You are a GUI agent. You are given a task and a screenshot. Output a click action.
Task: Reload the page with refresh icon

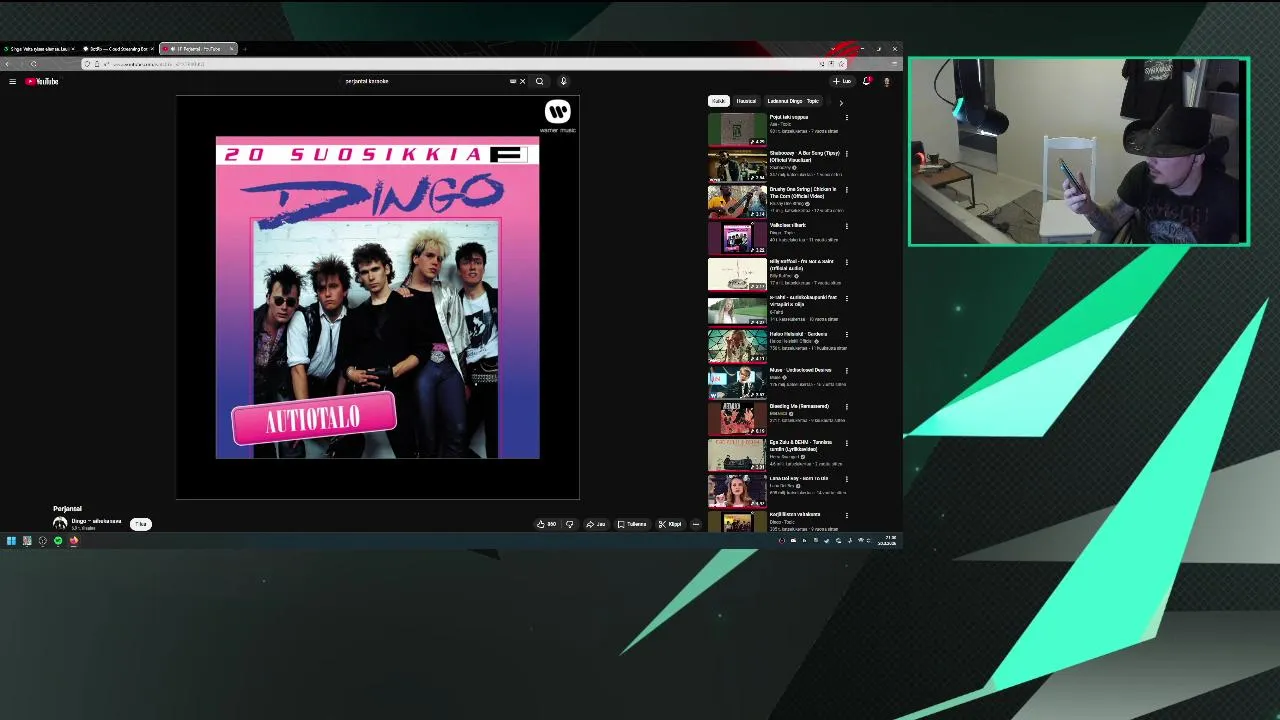tap(33, 64)
